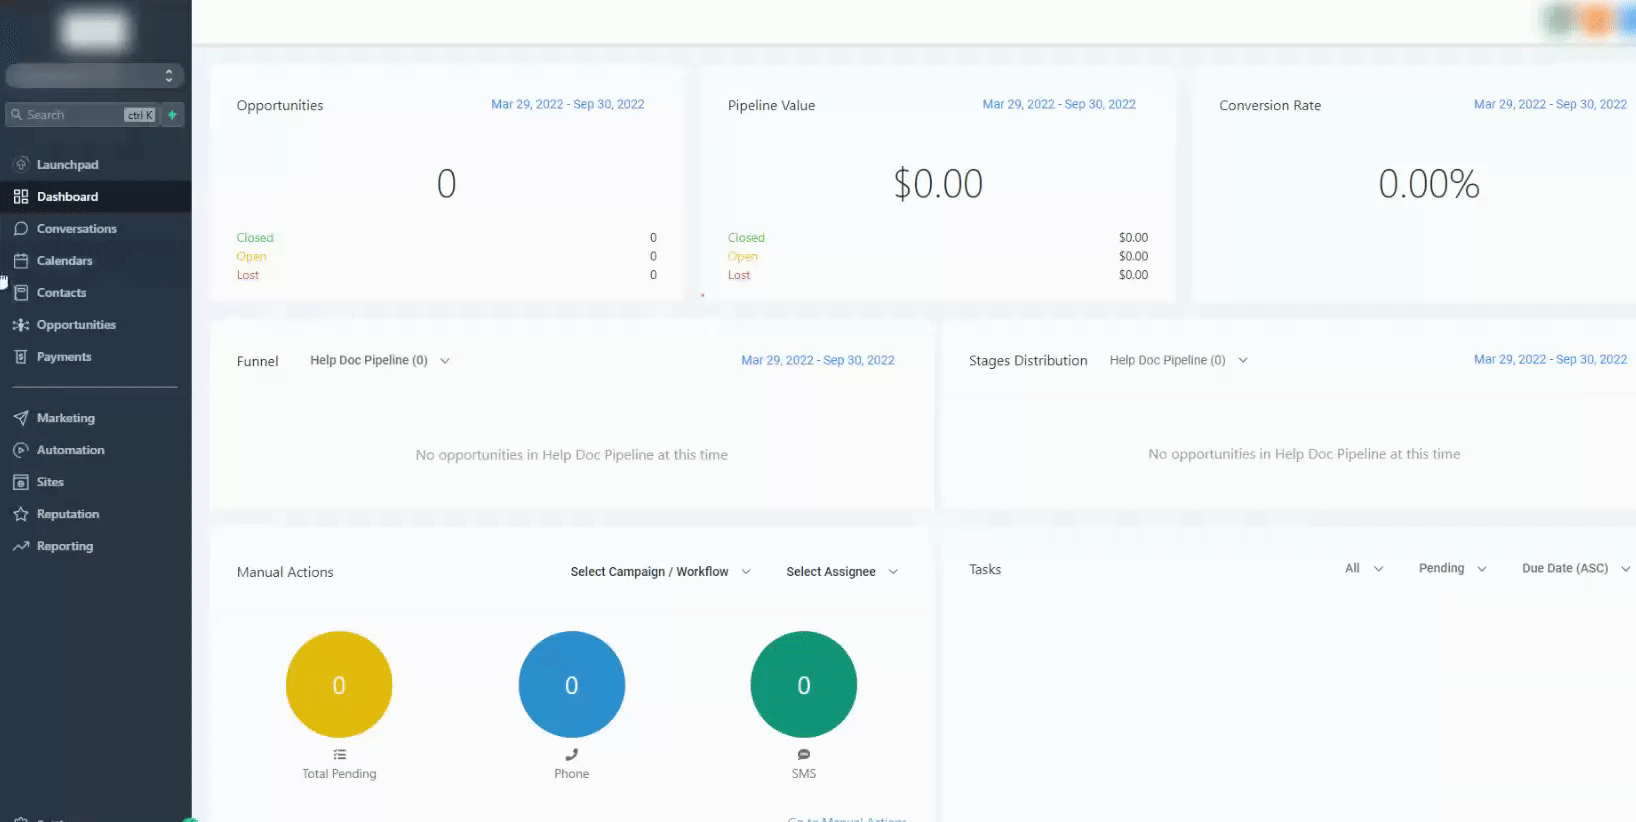Open the Select Assignee dropdown

click(842, 572)
